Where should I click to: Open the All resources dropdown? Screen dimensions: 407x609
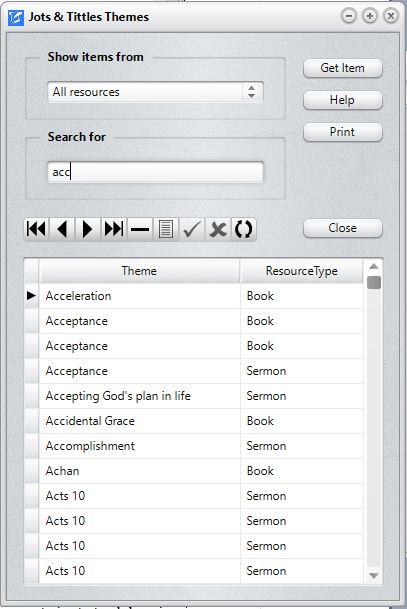(155, 92)
